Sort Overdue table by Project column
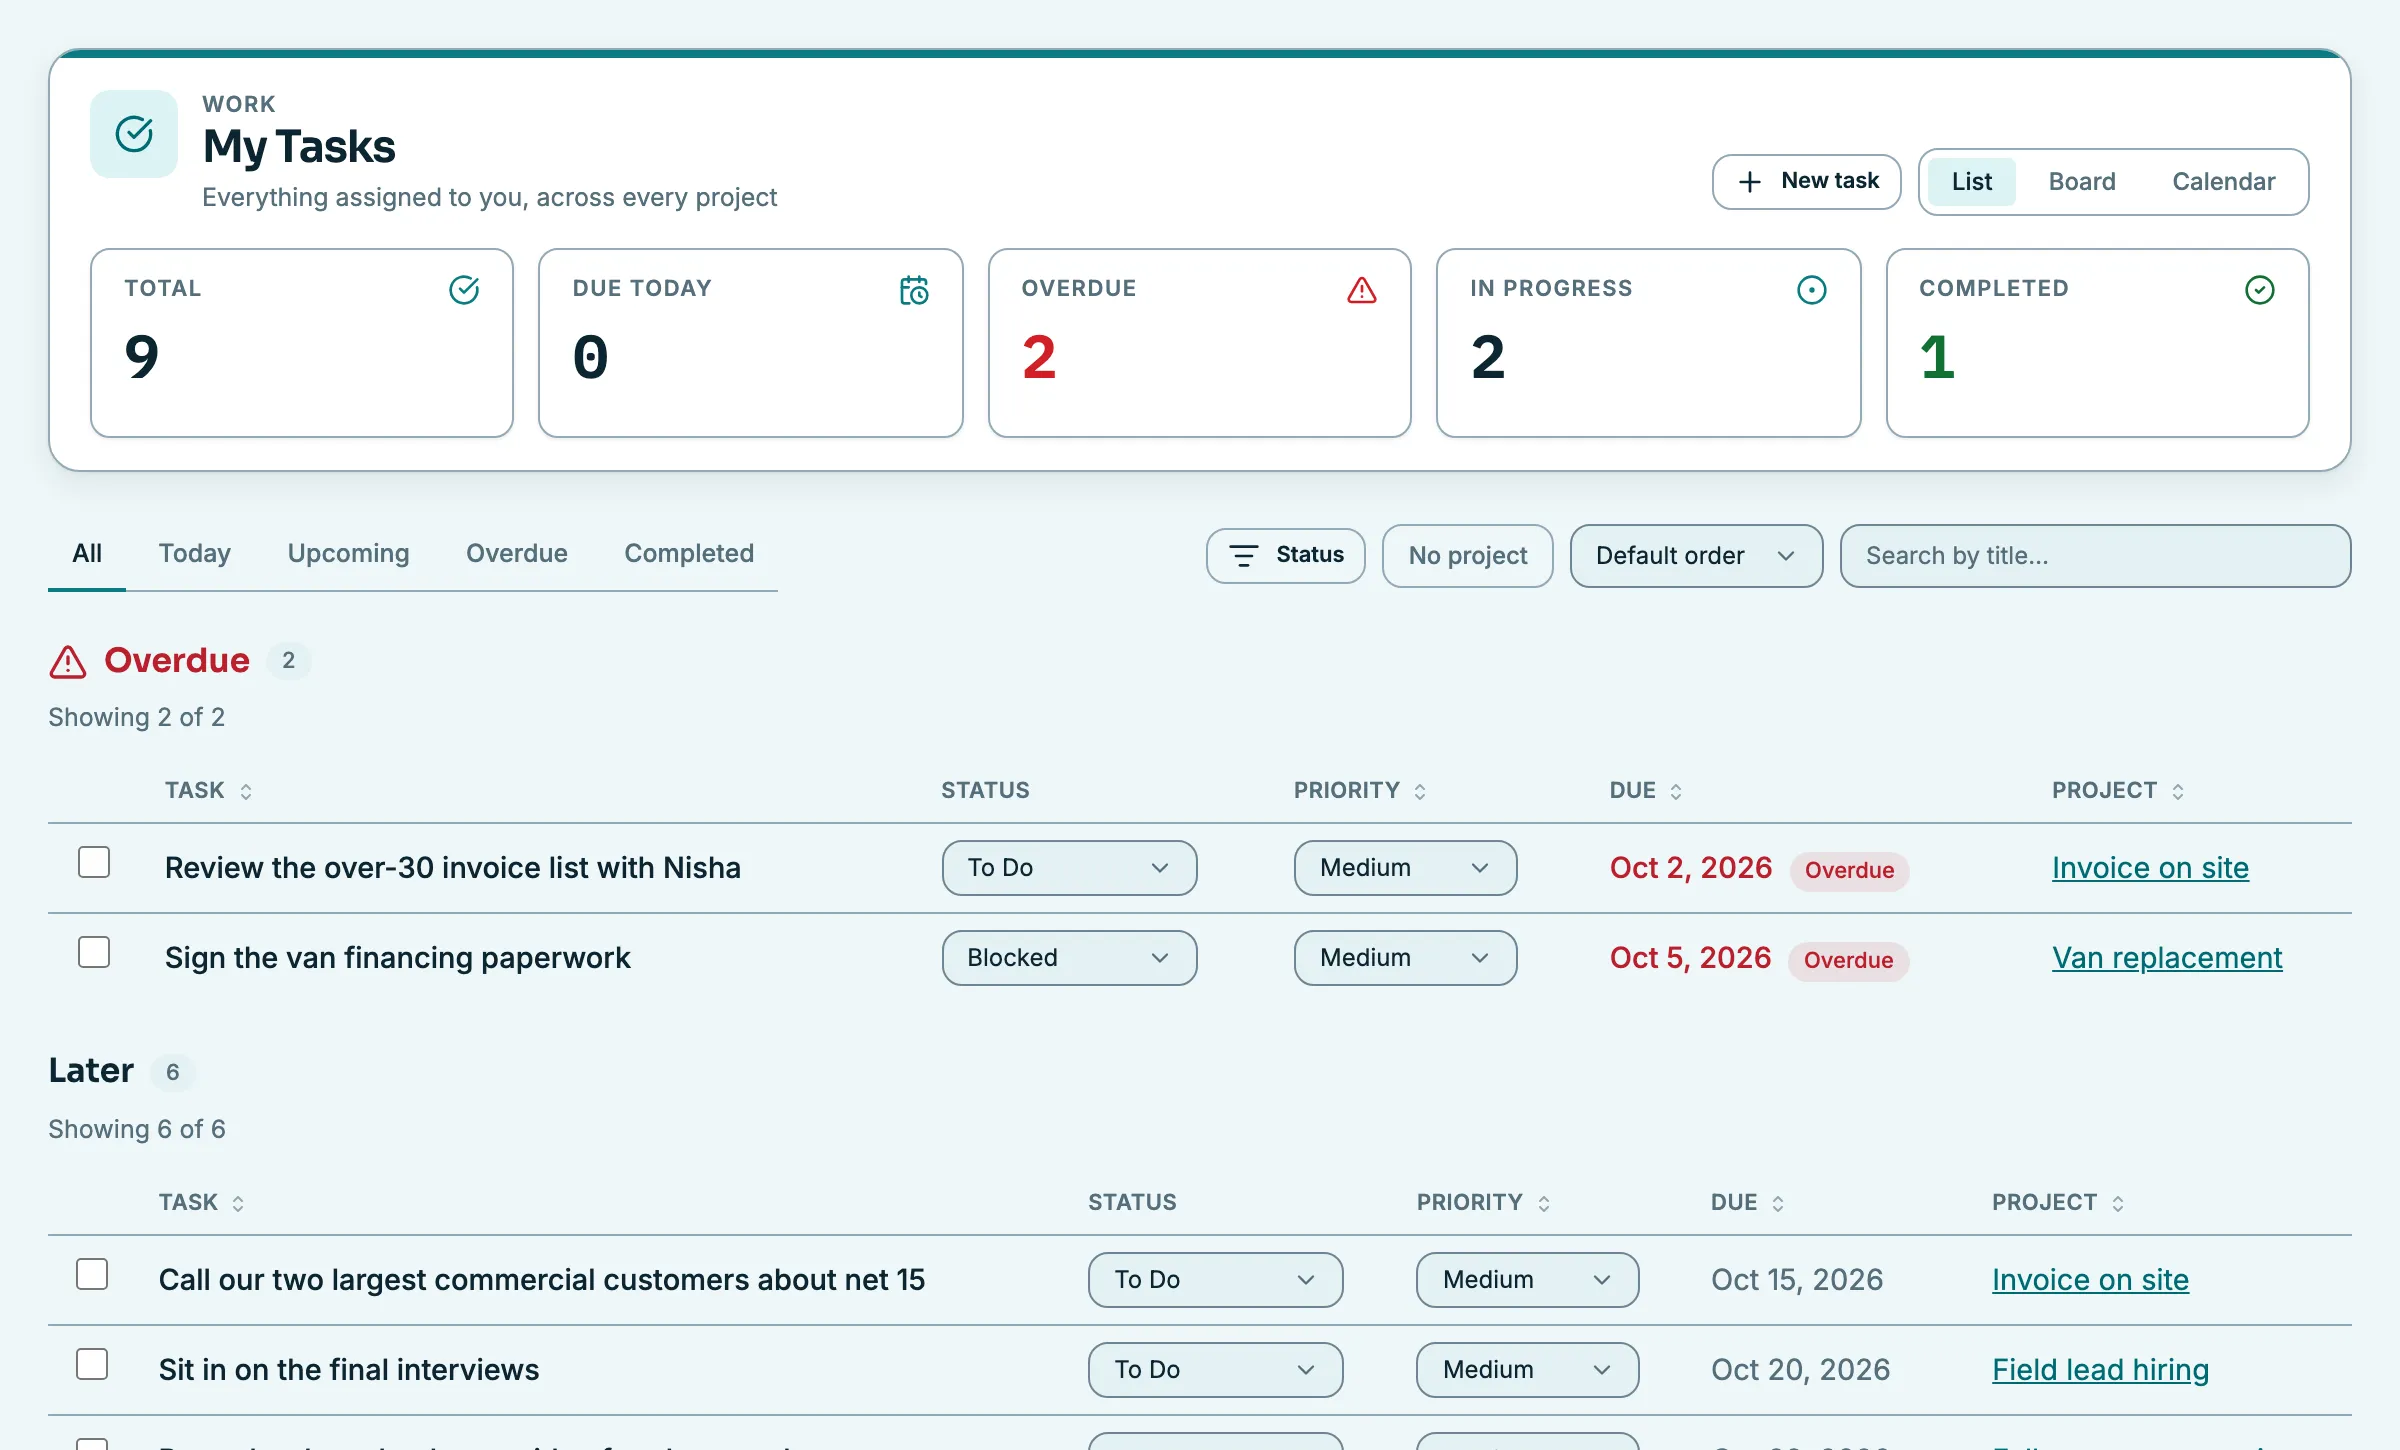The width and height of the screenshot is (2400, 1450). 2118,791
